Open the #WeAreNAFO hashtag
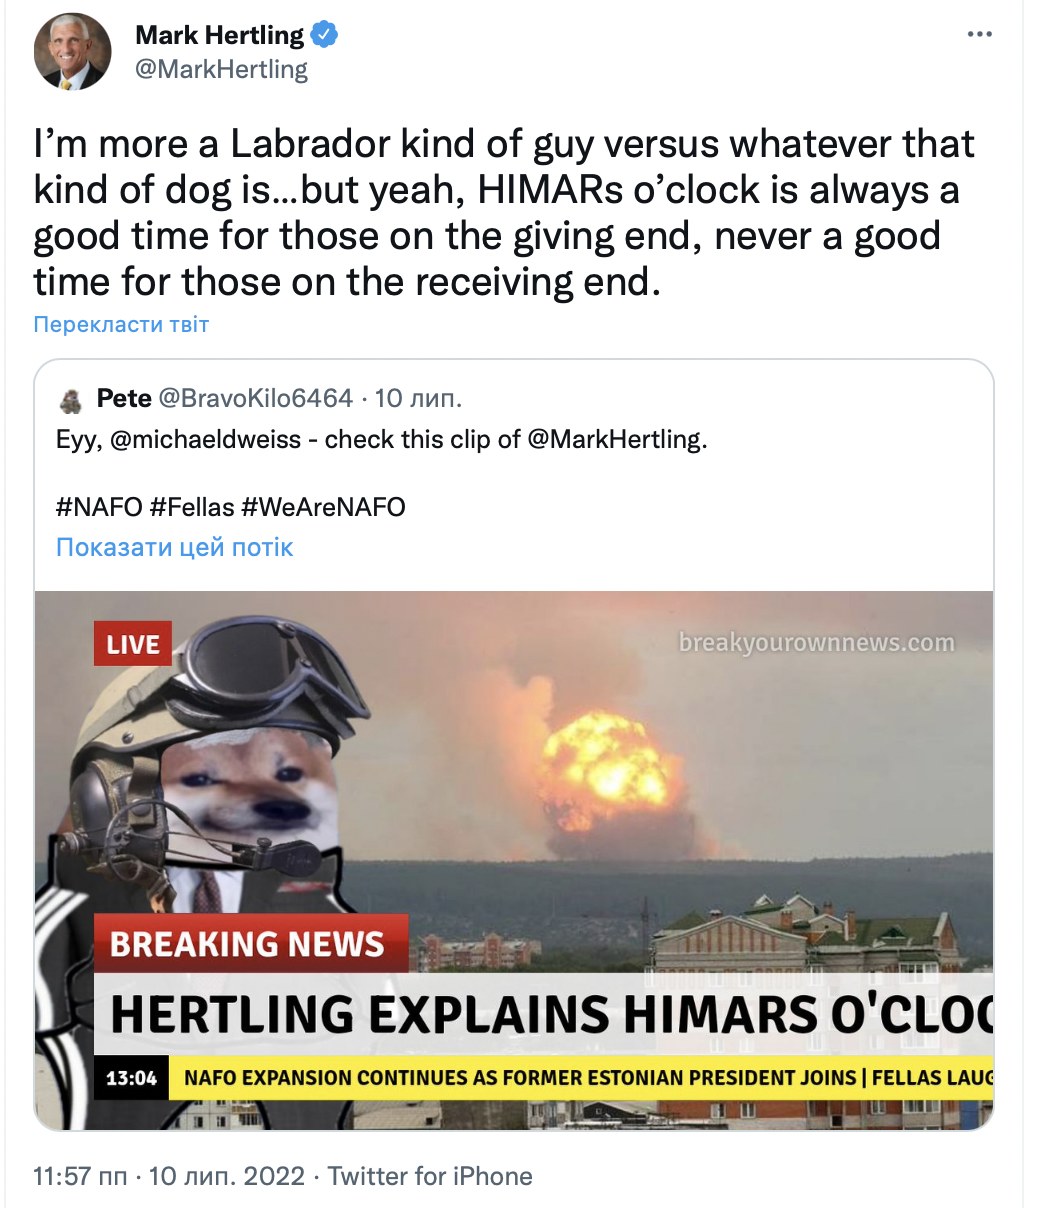 [x=323, y=506]
